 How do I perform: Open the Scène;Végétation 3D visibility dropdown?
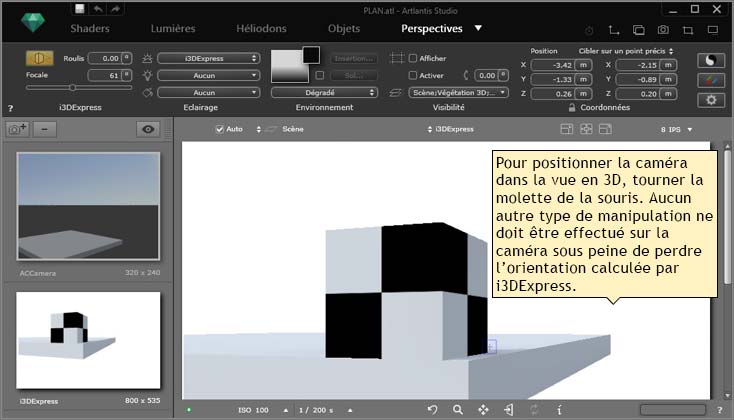(458, 92)
